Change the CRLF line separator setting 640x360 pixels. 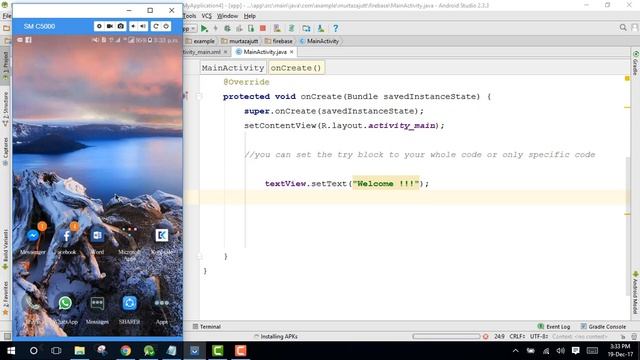517,336
